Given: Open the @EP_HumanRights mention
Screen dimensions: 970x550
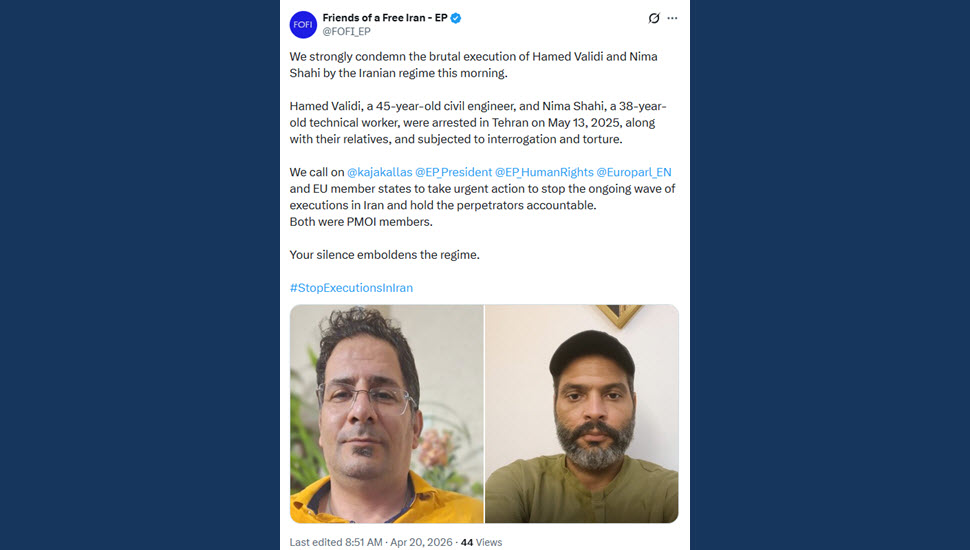Looking at the screenshot, I should [544, 172].
